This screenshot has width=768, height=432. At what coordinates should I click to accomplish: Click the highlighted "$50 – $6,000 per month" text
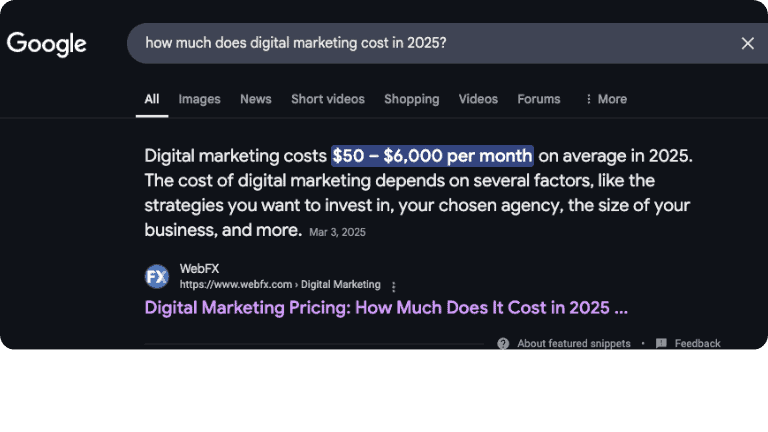432,156
